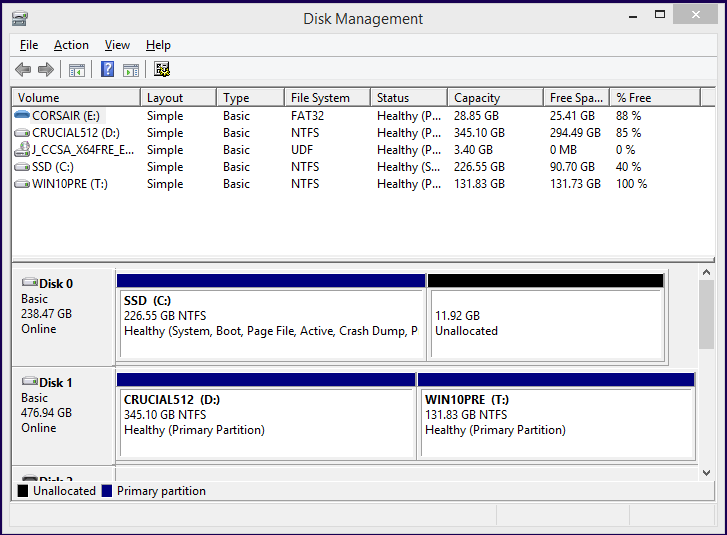Click the 476.94 GB size under Disk 1
Image resolution: width=727 pixels, height=535 pixels.
point(46,413)
